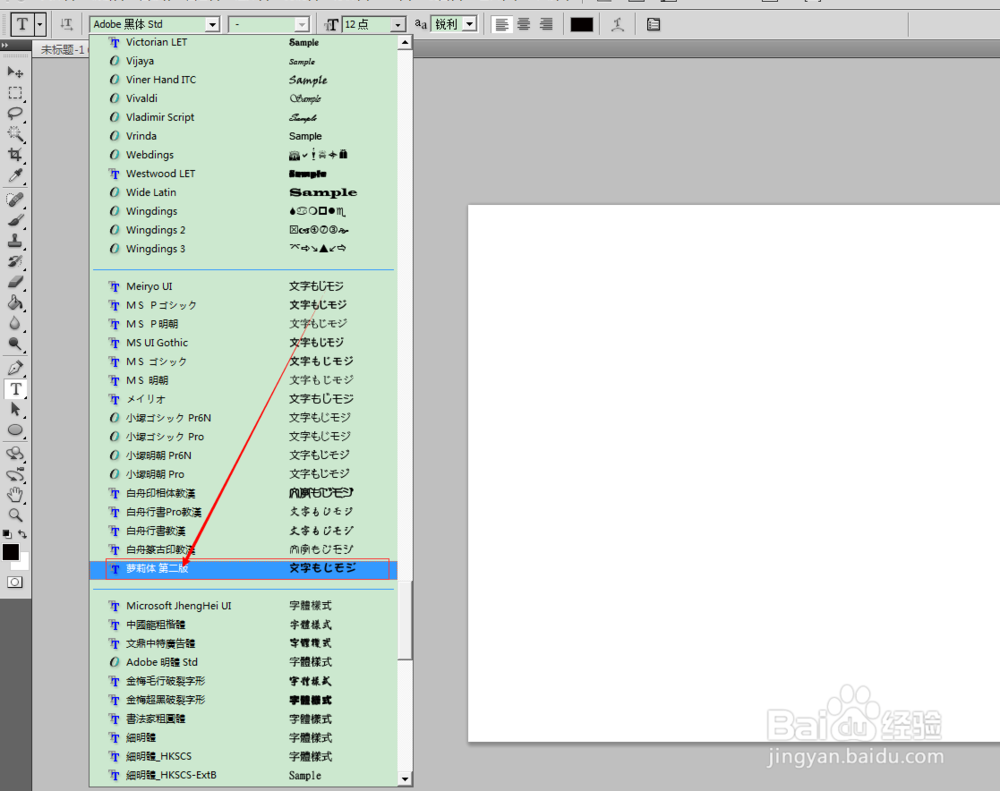Select the Eraser tool
Viewport: 1000px width, 791px height.
click(x=15, y=281)
